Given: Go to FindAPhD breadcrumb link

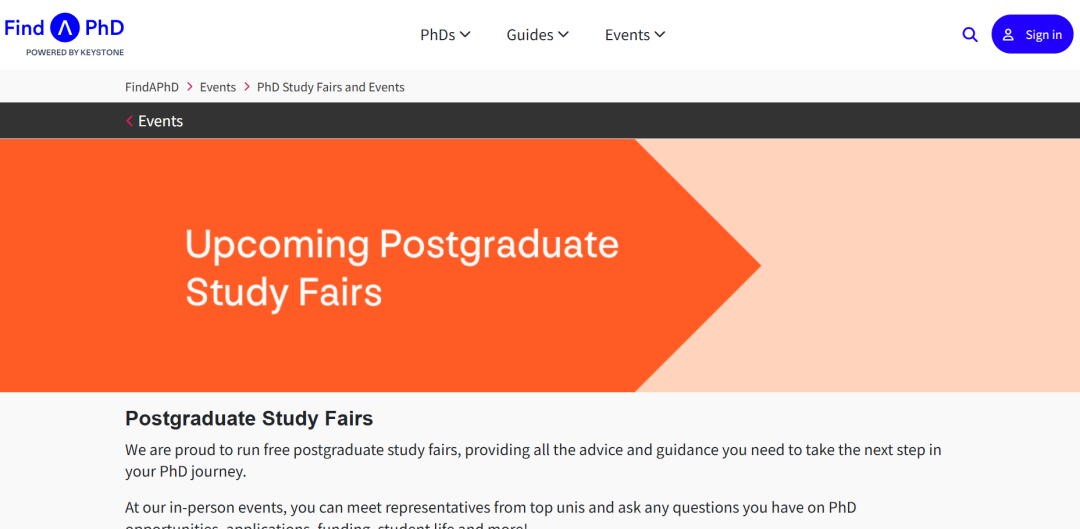Looking at the screenshot, I should coord(152,87).
